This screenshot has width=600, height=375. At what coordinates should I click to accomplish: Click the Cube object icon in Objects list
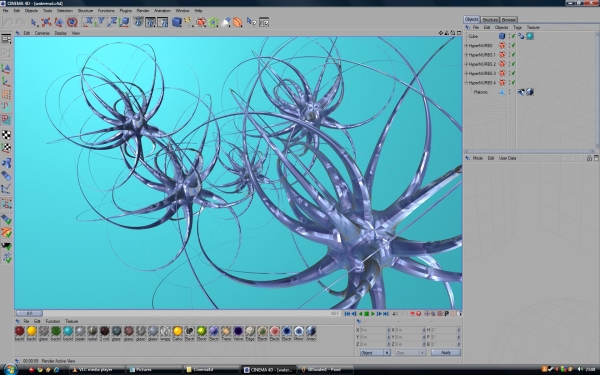(502, 36)
